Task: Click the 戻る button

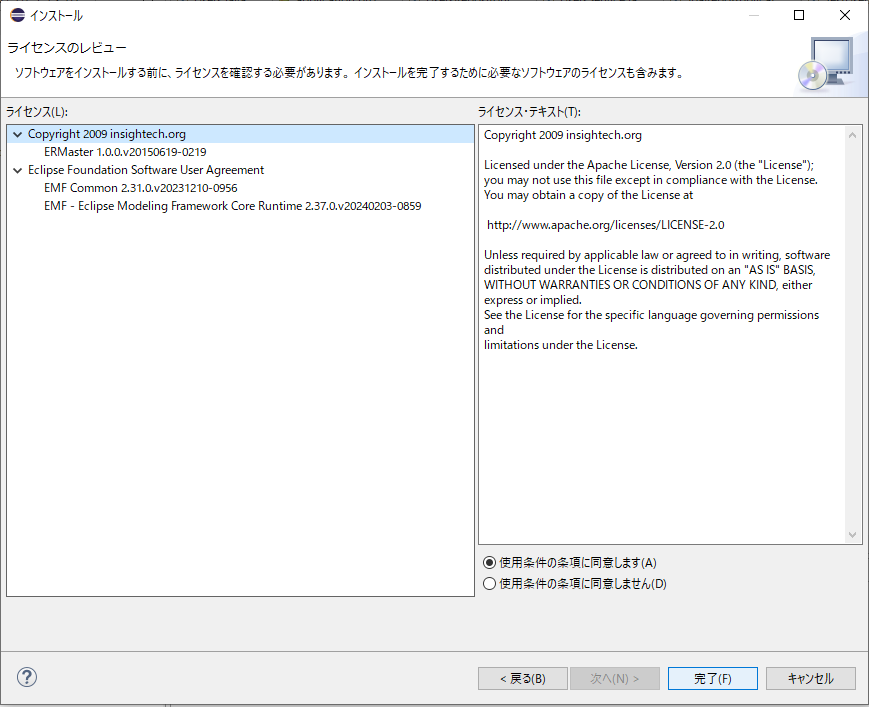Action: tap(522, 678)
